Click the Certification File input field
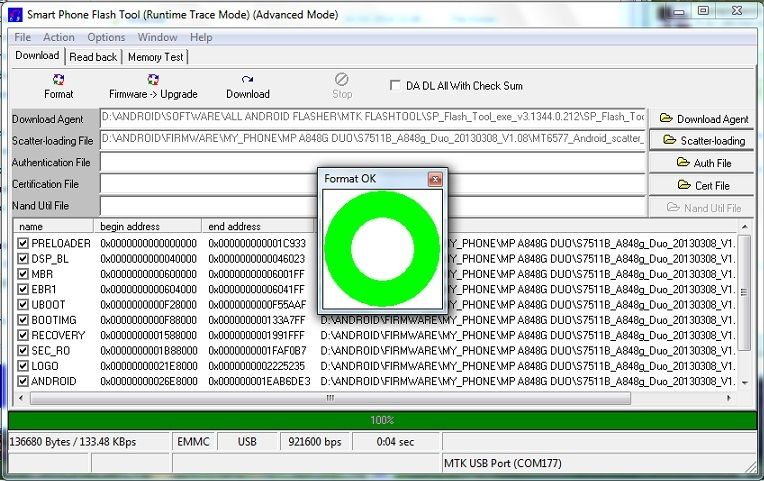The image size is (764, 481). pos(373,184)
